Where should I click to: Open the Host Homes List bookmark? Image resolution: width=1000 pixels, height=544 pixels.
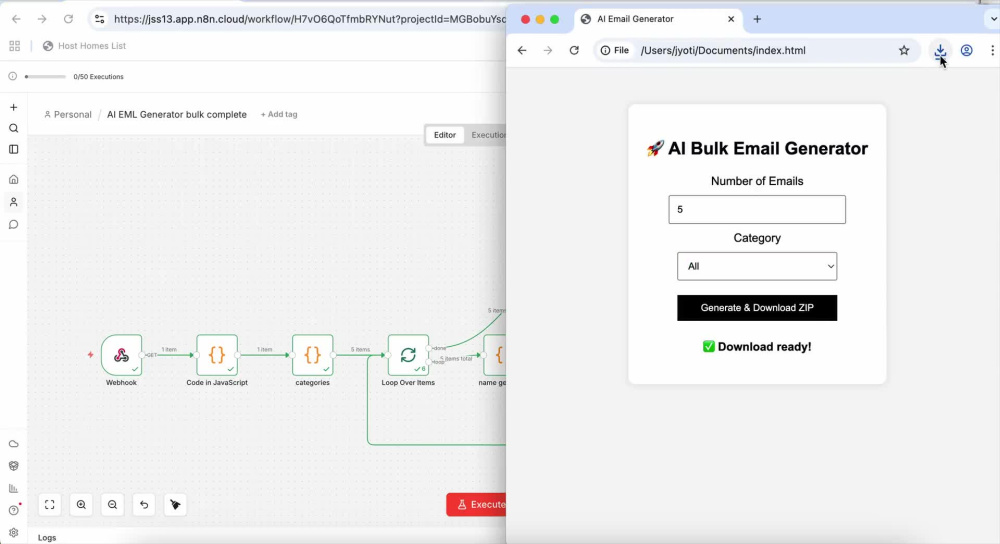point(84,46)
